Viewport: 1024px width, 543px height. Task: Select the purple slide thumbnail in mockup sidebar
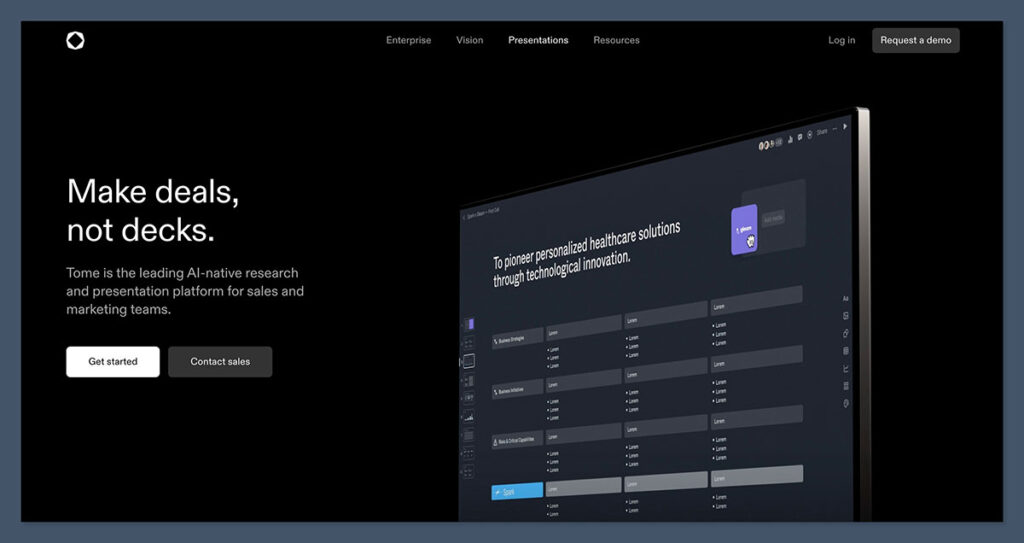(470, 324)
